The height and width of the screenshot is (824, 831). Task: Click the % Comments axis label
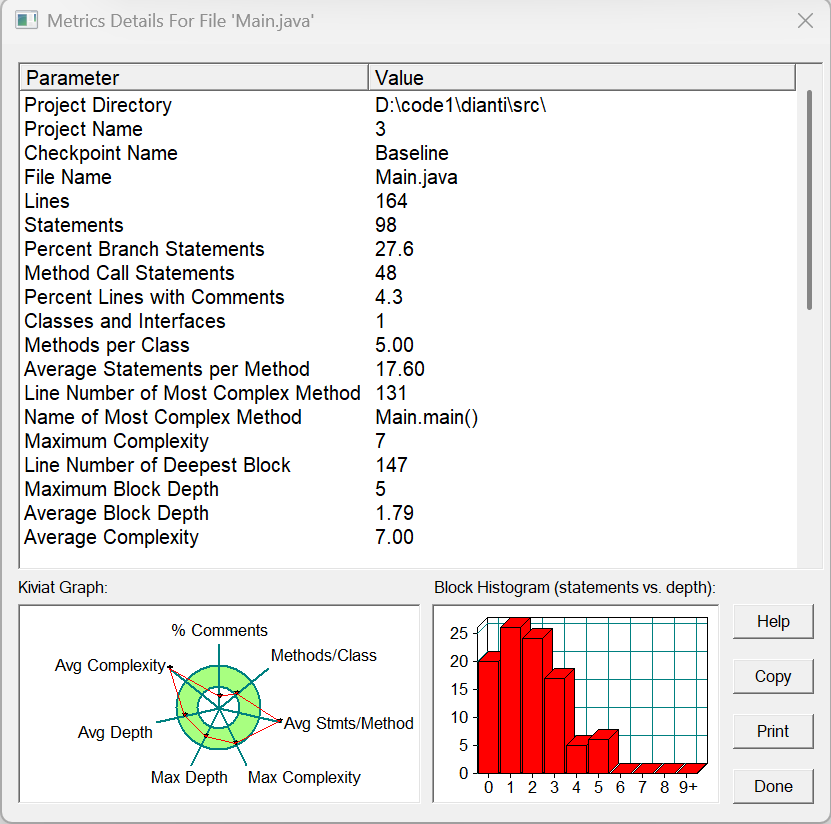[219, 630]
